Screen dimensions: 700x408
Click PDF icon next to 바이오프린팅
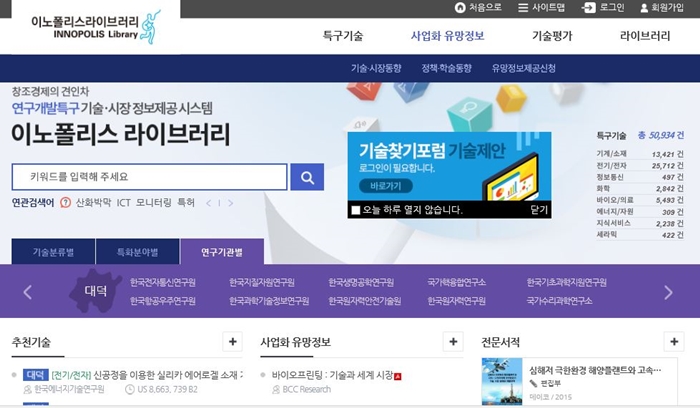pyautogui.click(x=398, y=377)
